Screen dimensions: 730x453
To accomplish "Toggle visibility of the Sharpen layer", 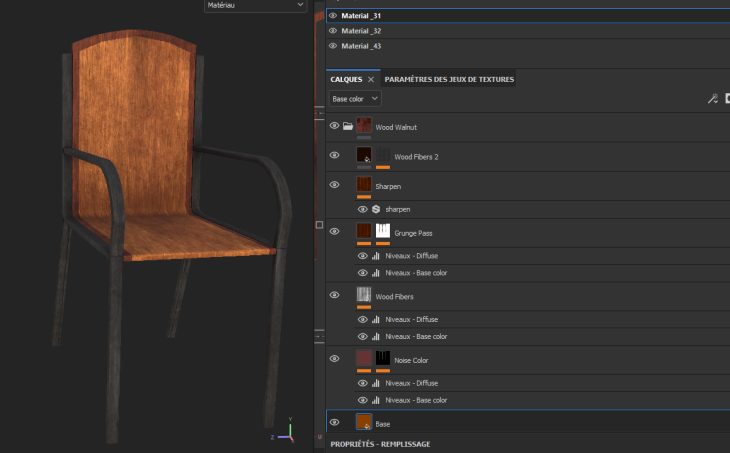I will [334, 185].
